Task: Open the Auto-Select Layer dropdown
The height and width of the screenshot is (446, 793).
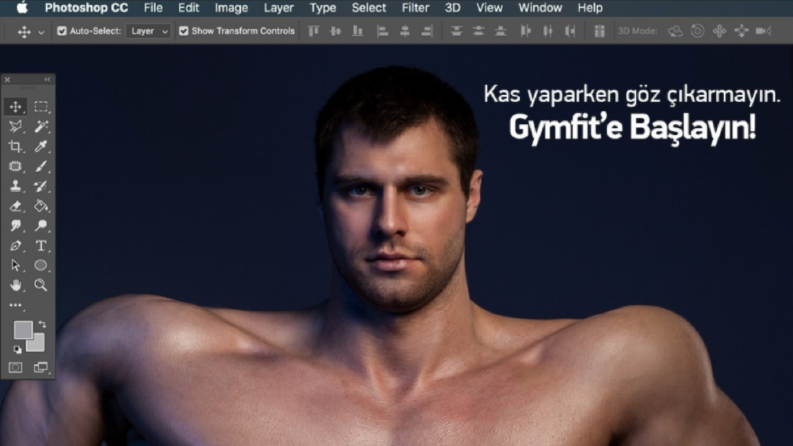Action: click(148, 31)
